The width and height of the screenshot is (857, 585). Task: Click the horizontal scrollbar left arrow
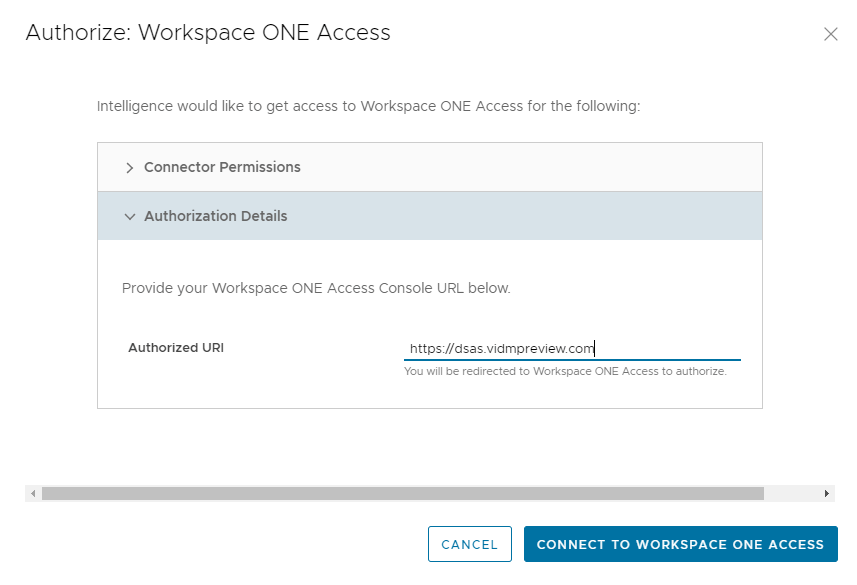tap(33, 494)
